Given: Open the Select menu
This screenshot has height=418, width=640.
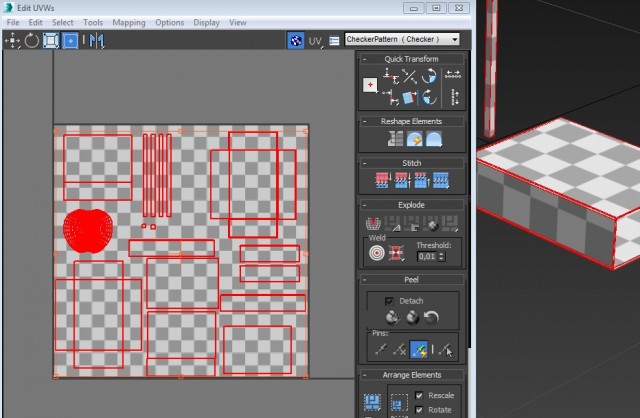Looking at the screenshot, I should click(x=62, y=22).
